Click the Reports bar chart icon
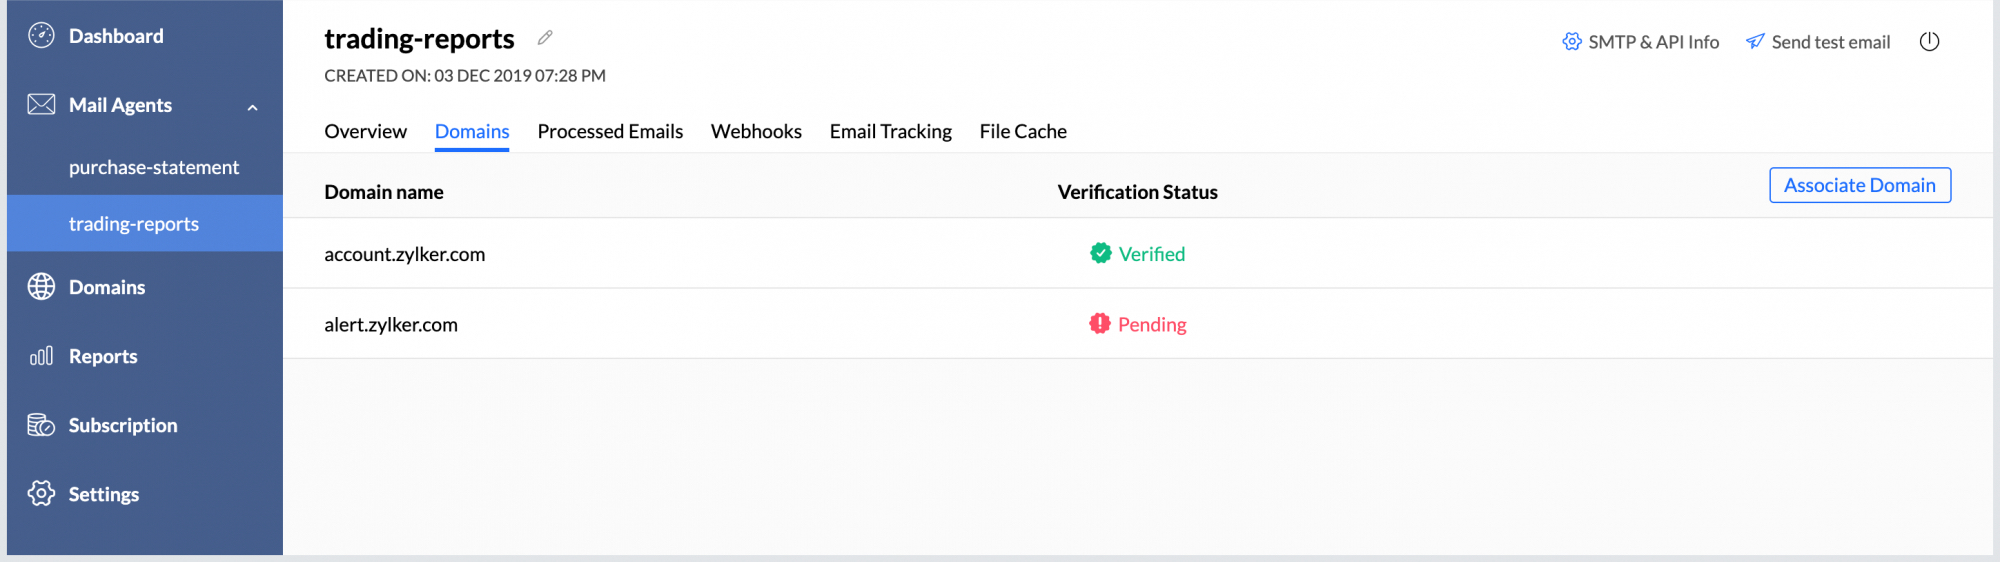 coord(41,356)
